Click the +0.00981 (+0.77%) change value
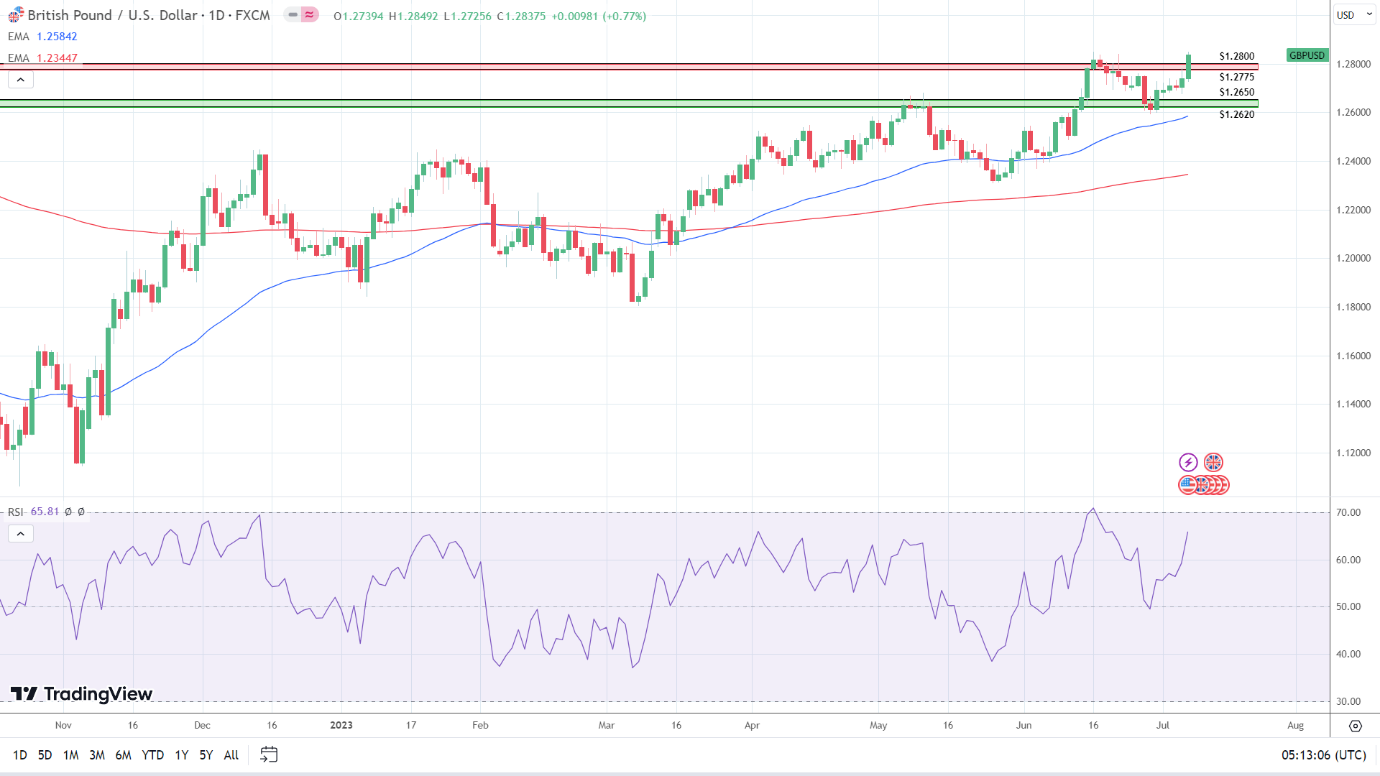This screenshot has width=1380, height=776. (599, 16)
